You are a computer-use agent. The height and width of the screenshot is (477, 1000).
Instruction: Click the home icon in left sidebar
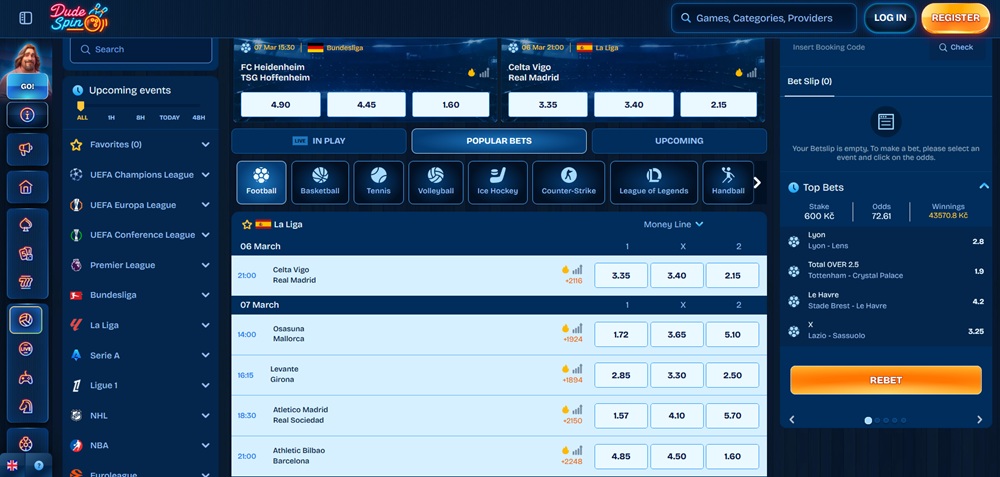point(26,187)
